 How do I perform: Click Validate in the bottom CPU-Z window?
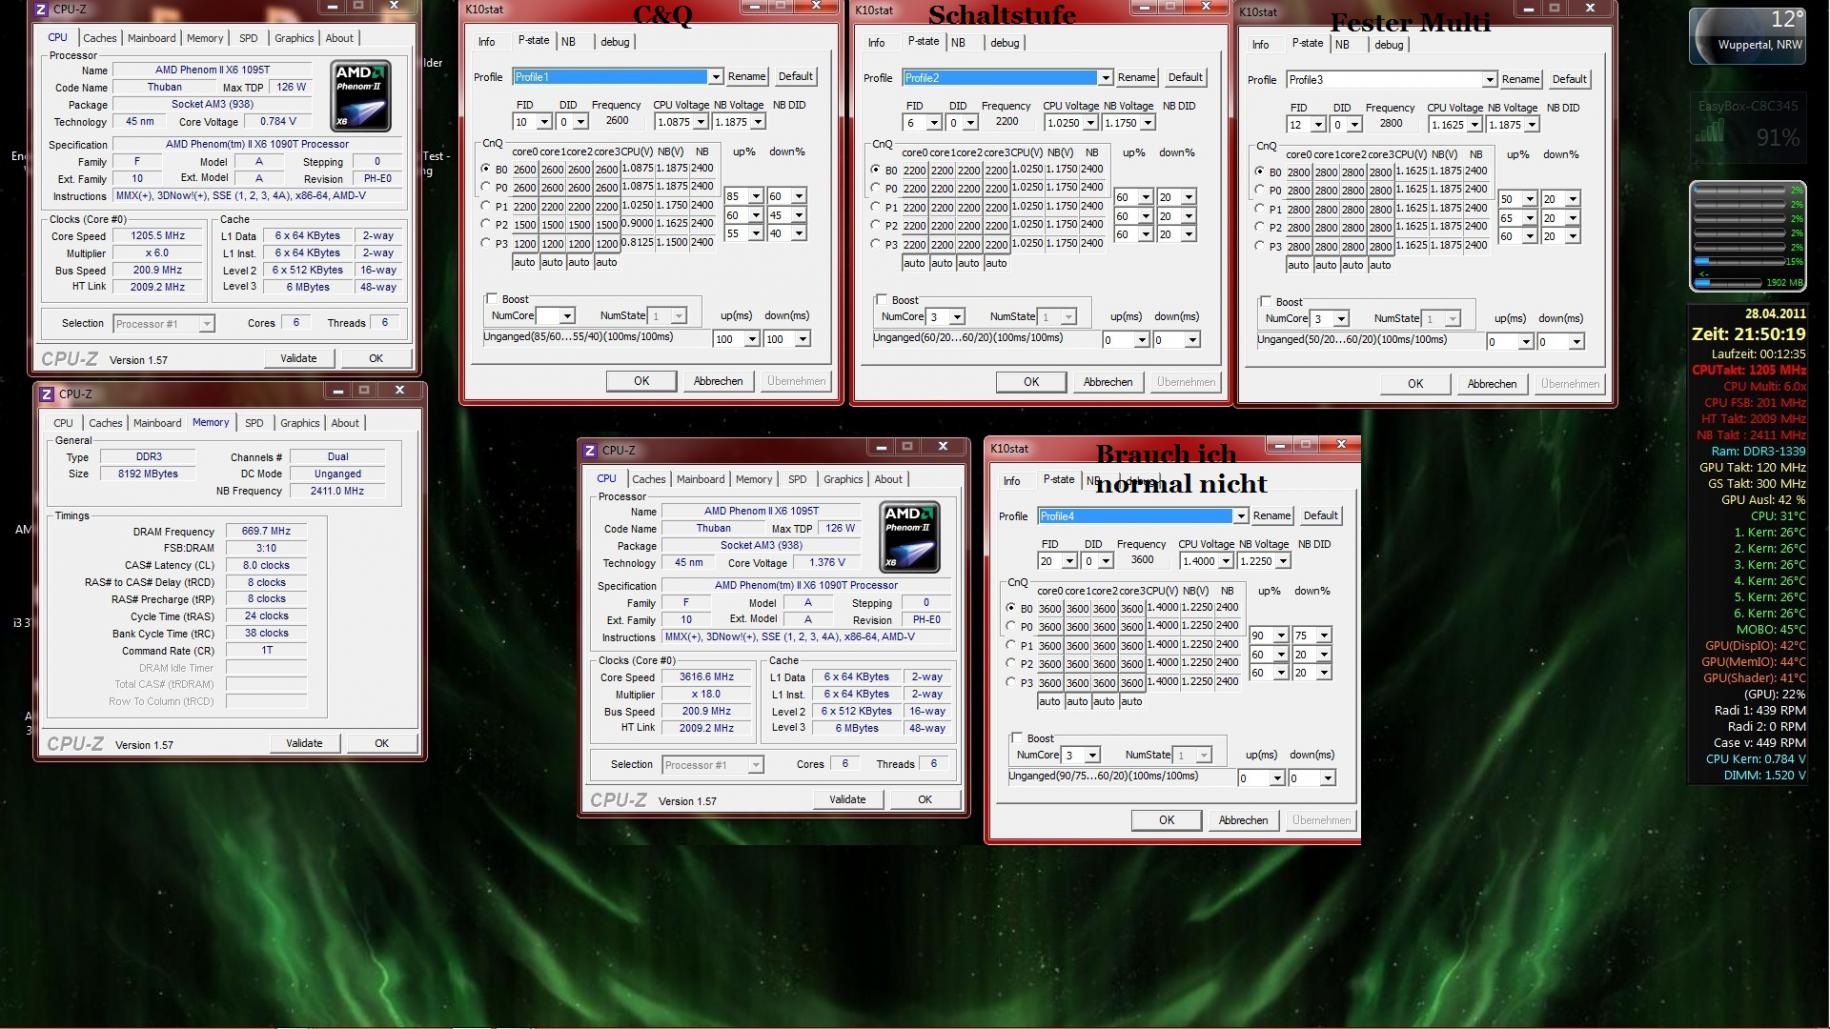(848, 799)
